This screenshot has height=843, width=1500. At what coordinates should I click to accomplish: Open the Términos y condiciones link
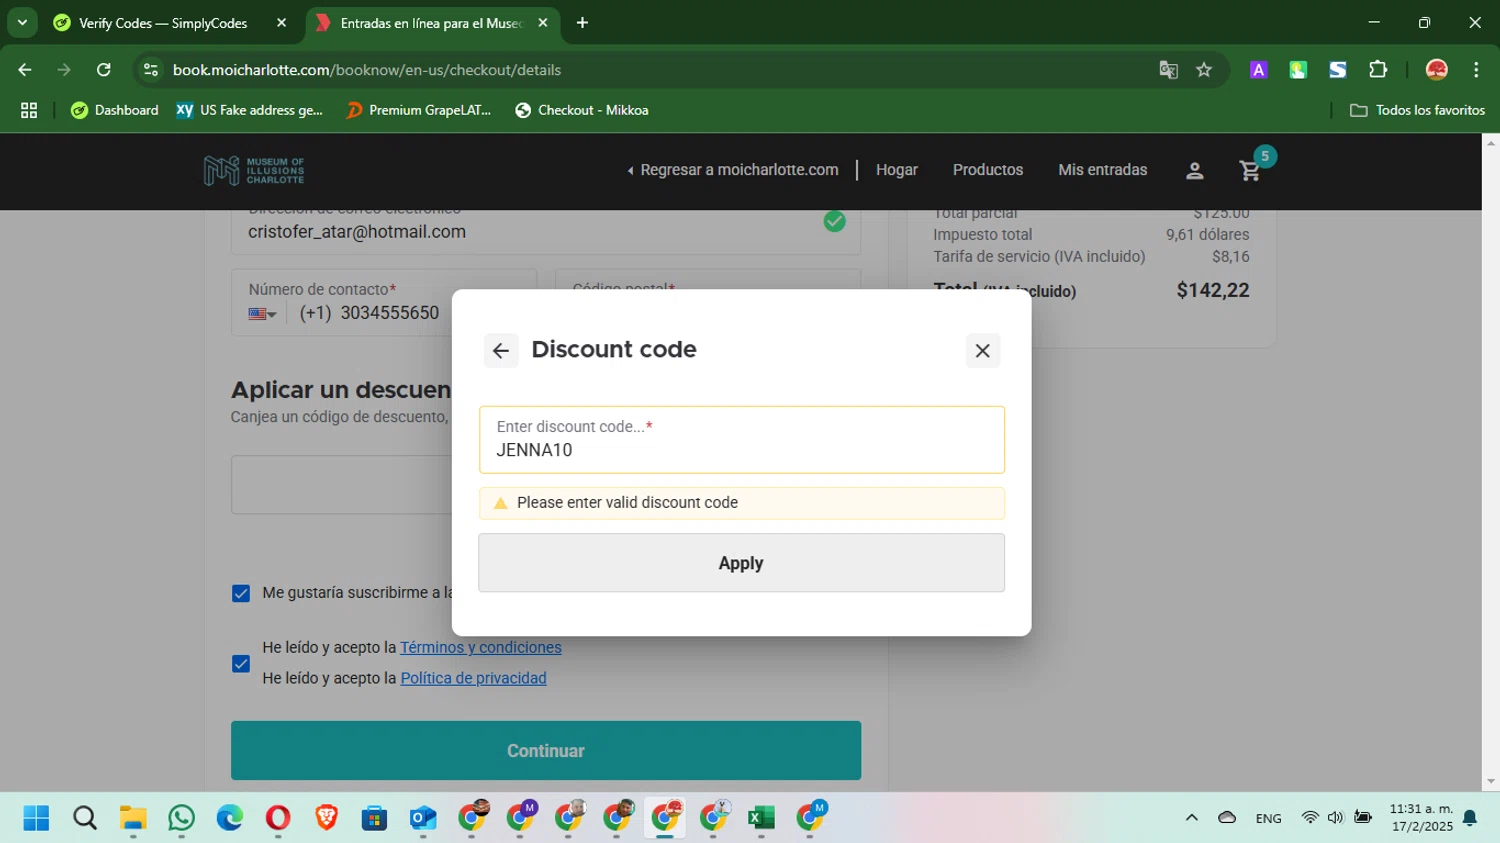(x=481, y=648)
